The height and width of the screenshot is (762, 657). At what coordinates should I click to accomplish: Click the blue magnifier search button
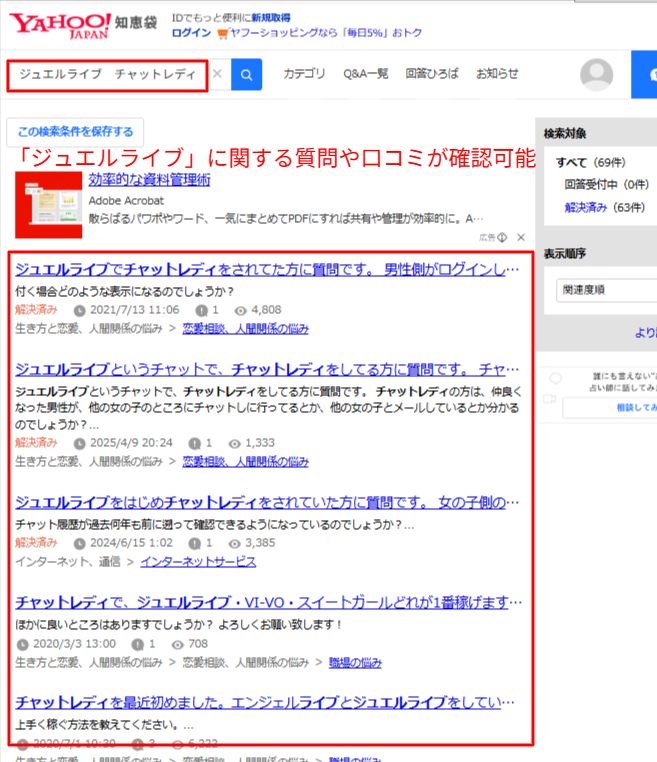pos(246,74)
